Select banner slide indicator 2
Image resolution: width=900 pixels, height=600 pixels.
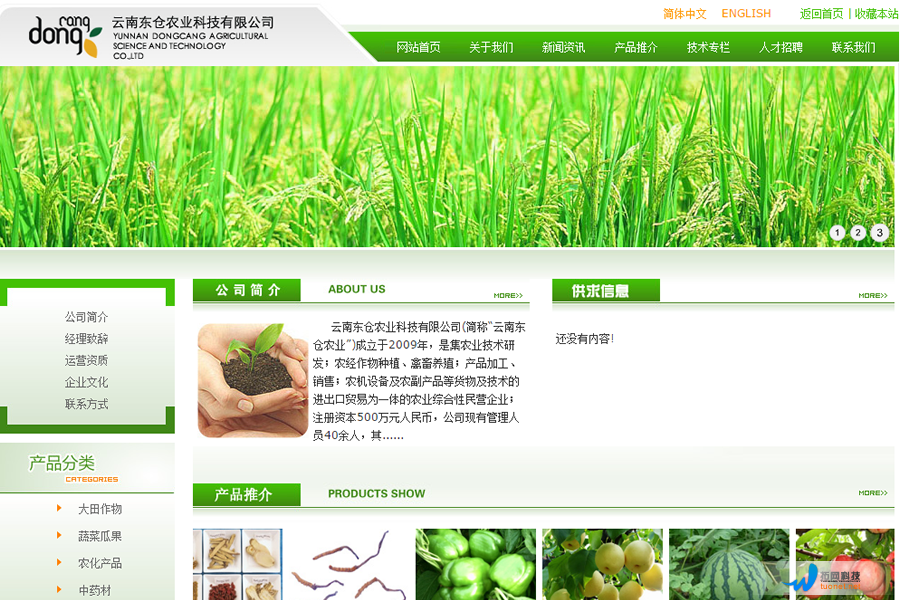point(858,233)
